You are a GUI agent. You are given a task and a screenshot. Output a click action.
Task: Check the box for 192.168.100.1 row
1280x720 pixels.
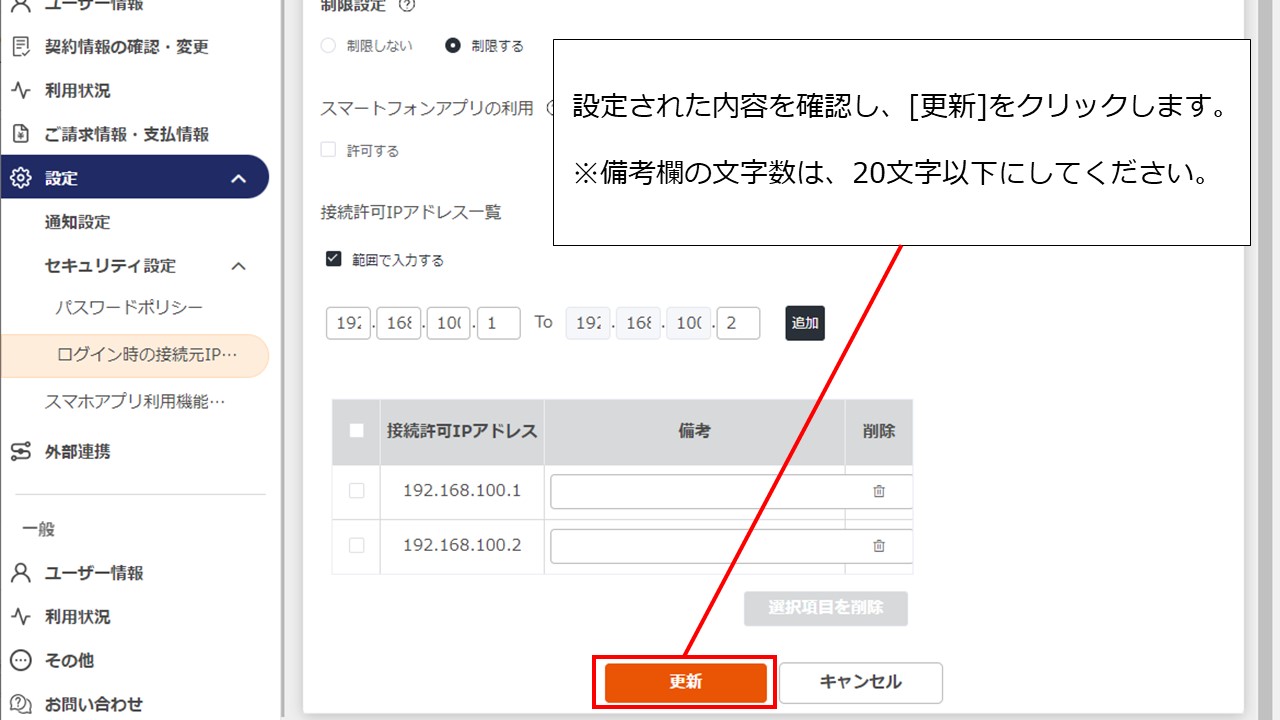357,491
